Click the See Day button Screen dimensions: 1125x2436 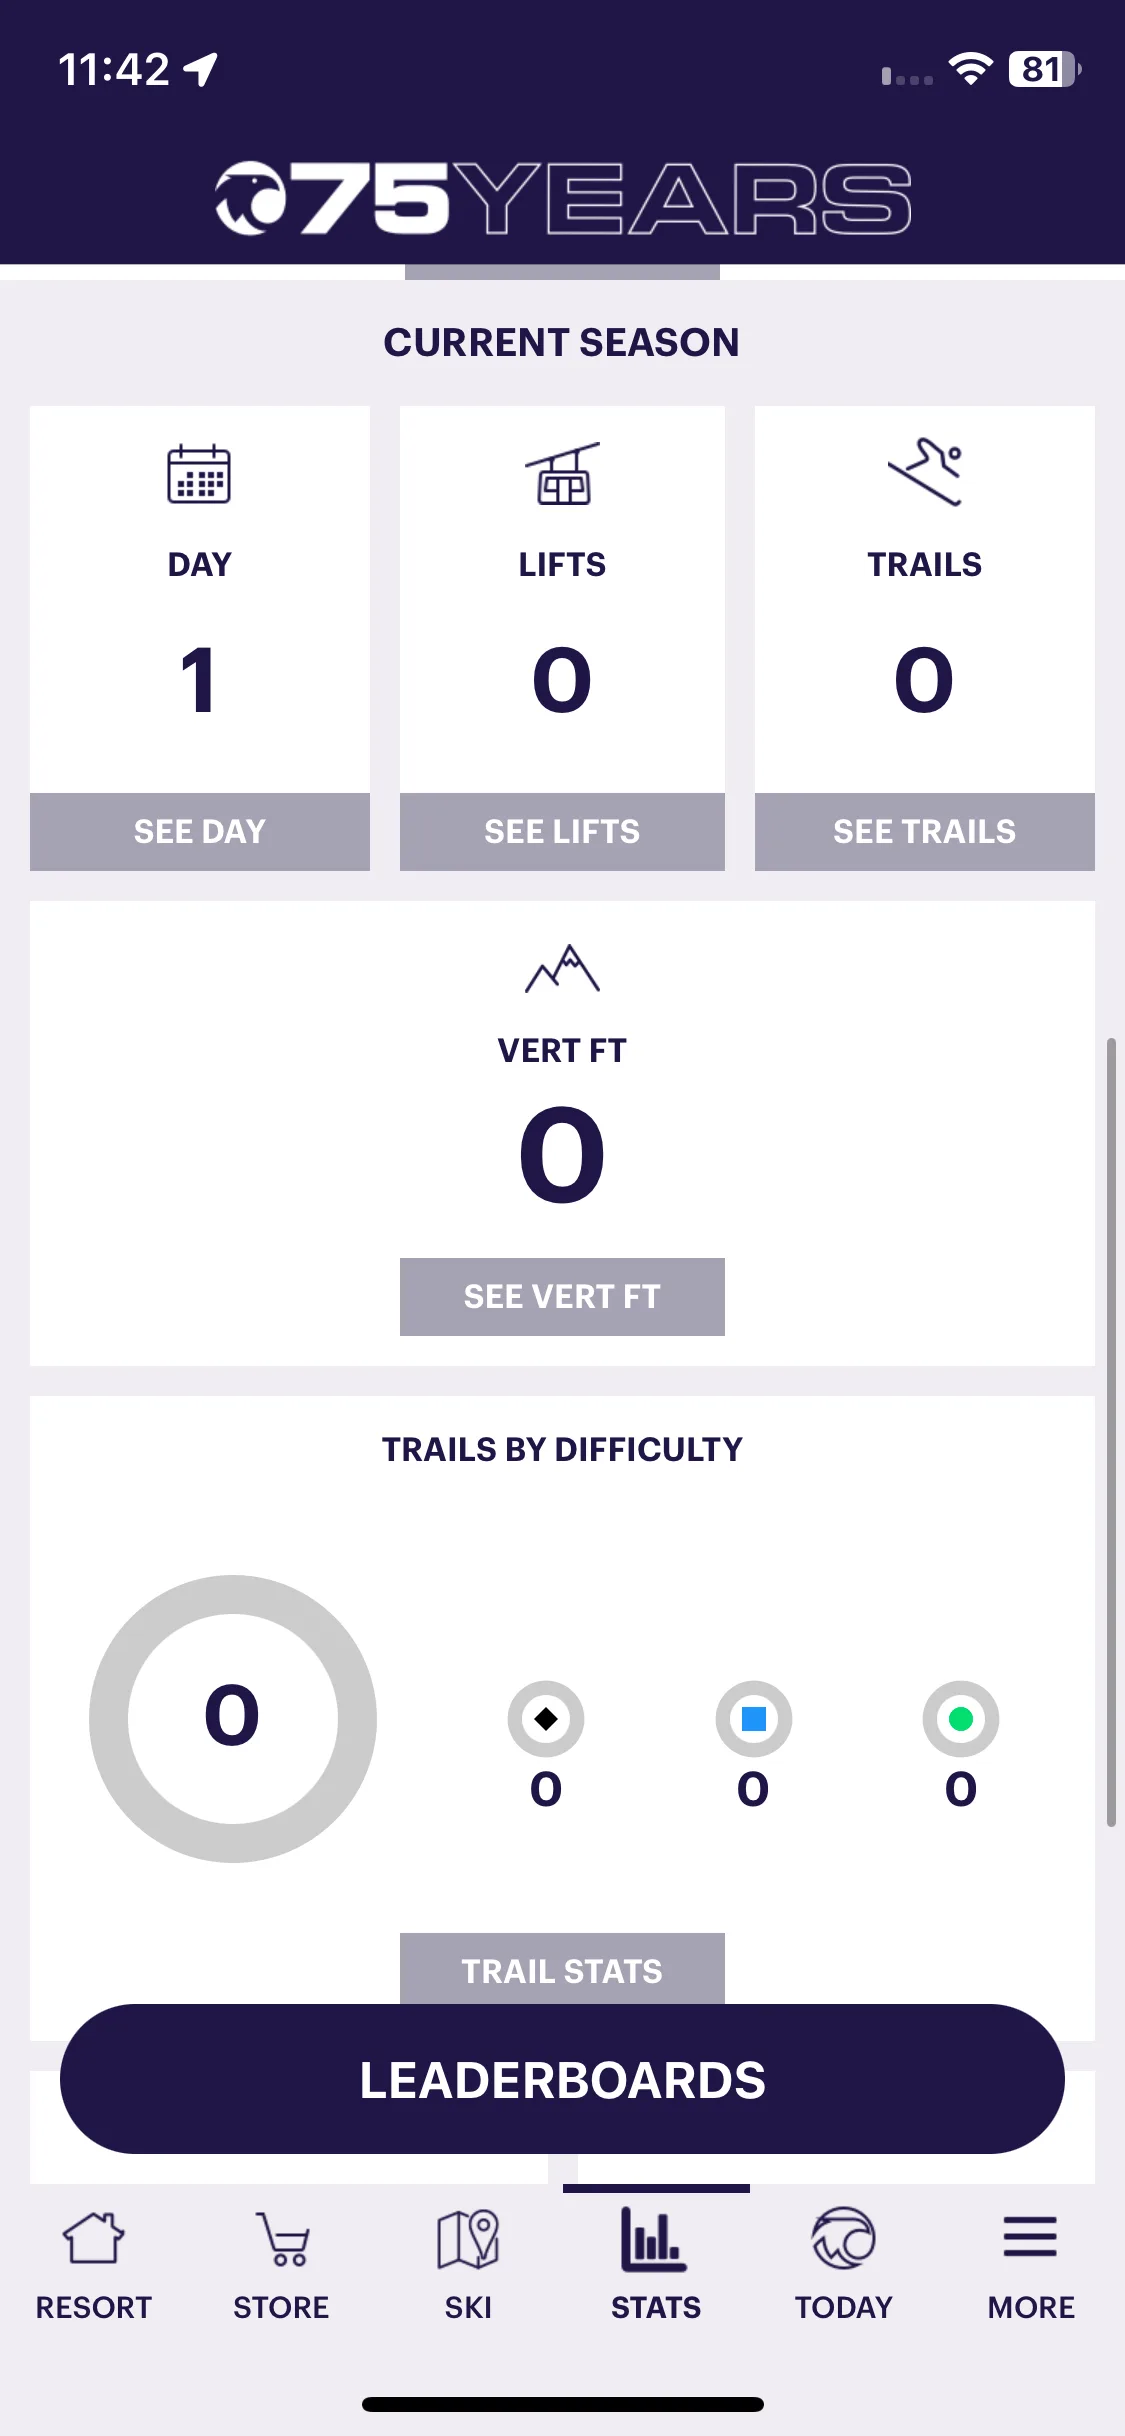200,832
